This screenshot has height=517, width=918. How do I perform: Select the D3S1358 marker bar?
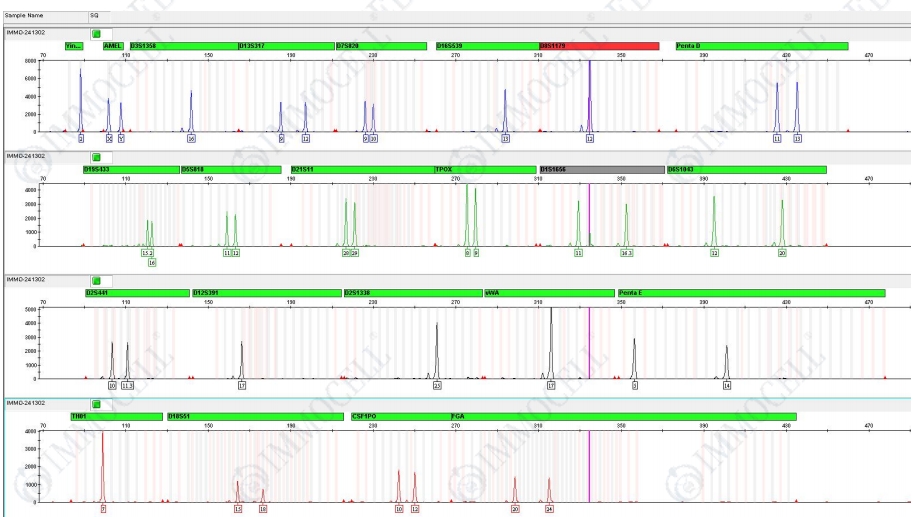184,46
